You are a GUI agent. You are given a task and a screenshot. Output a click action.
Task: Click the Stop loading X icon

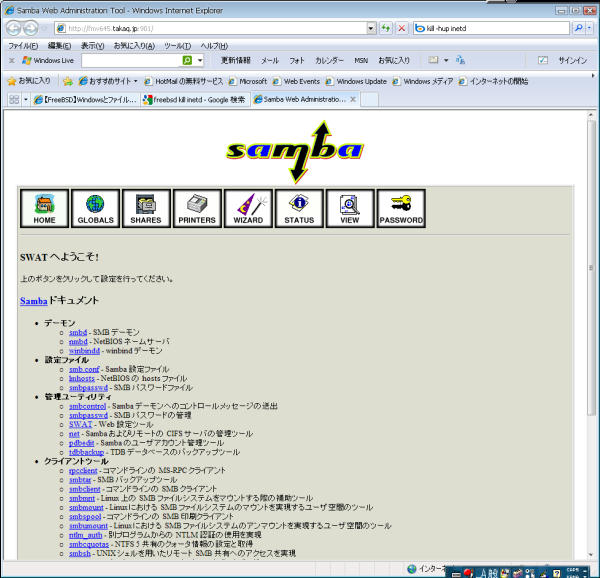401,28
